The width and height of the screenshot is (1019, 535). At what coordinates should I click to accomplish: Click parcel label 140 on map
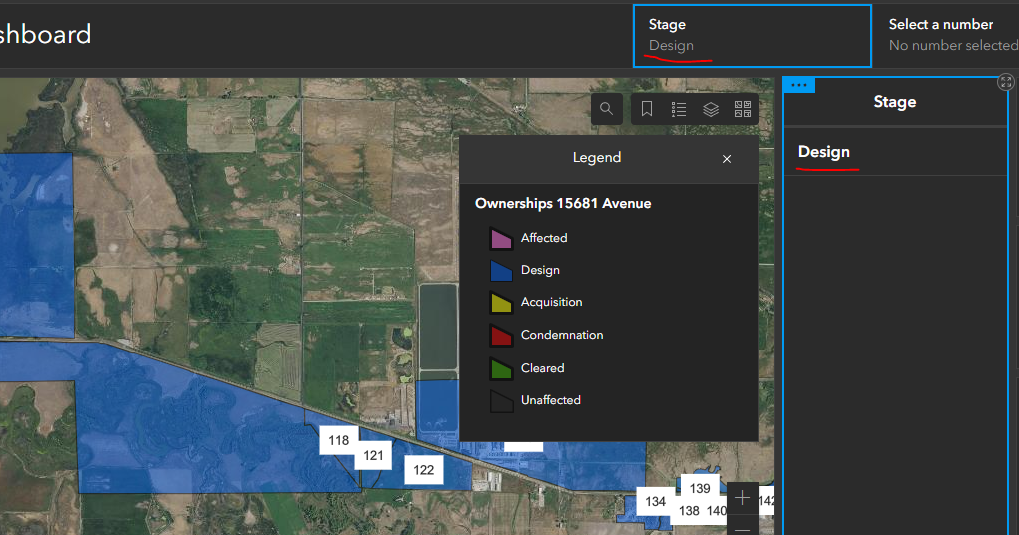[x=717, y=511]
